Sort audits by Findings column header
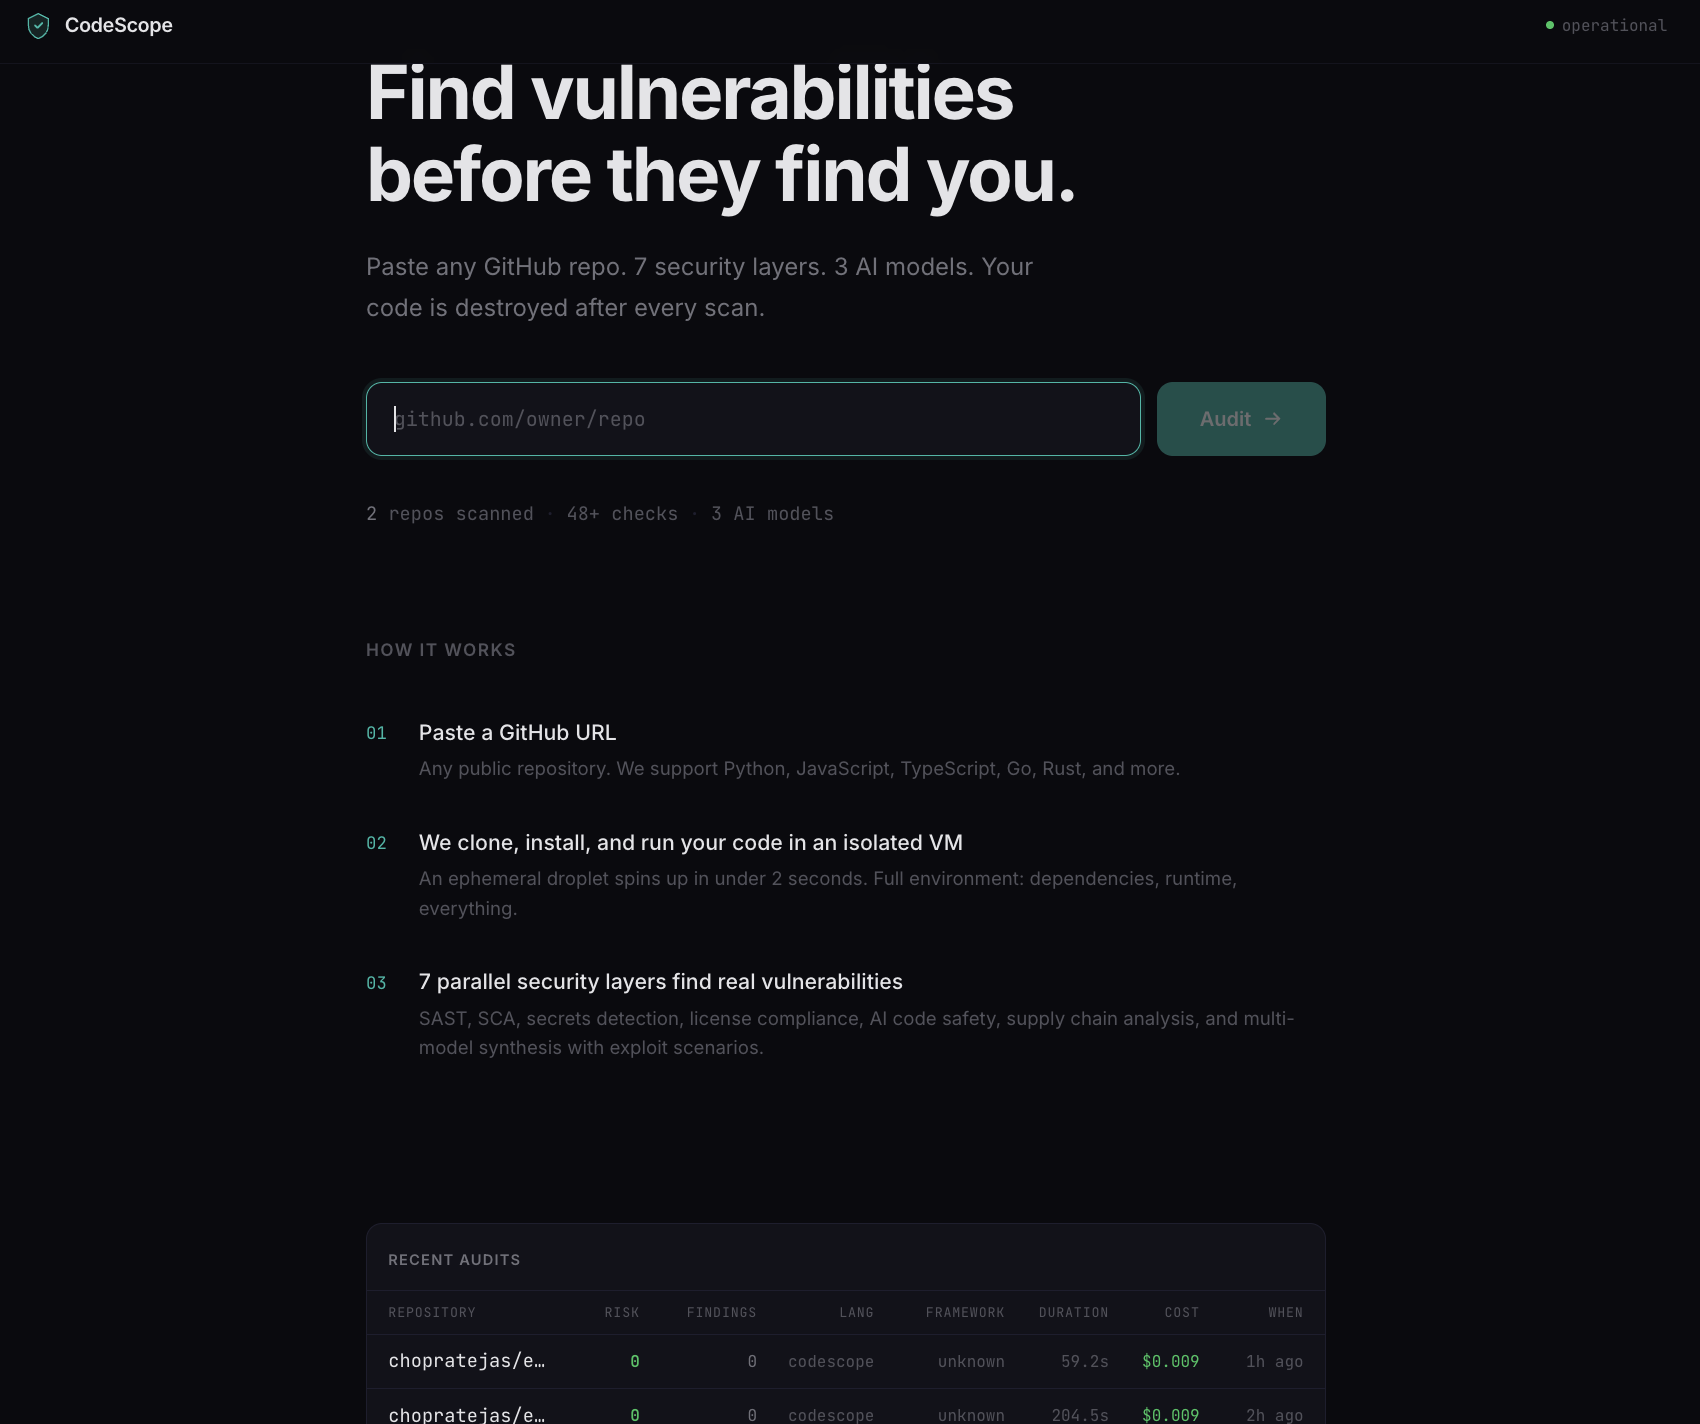This screenshot has height=1424, width=1700. tap(721, 1313)
